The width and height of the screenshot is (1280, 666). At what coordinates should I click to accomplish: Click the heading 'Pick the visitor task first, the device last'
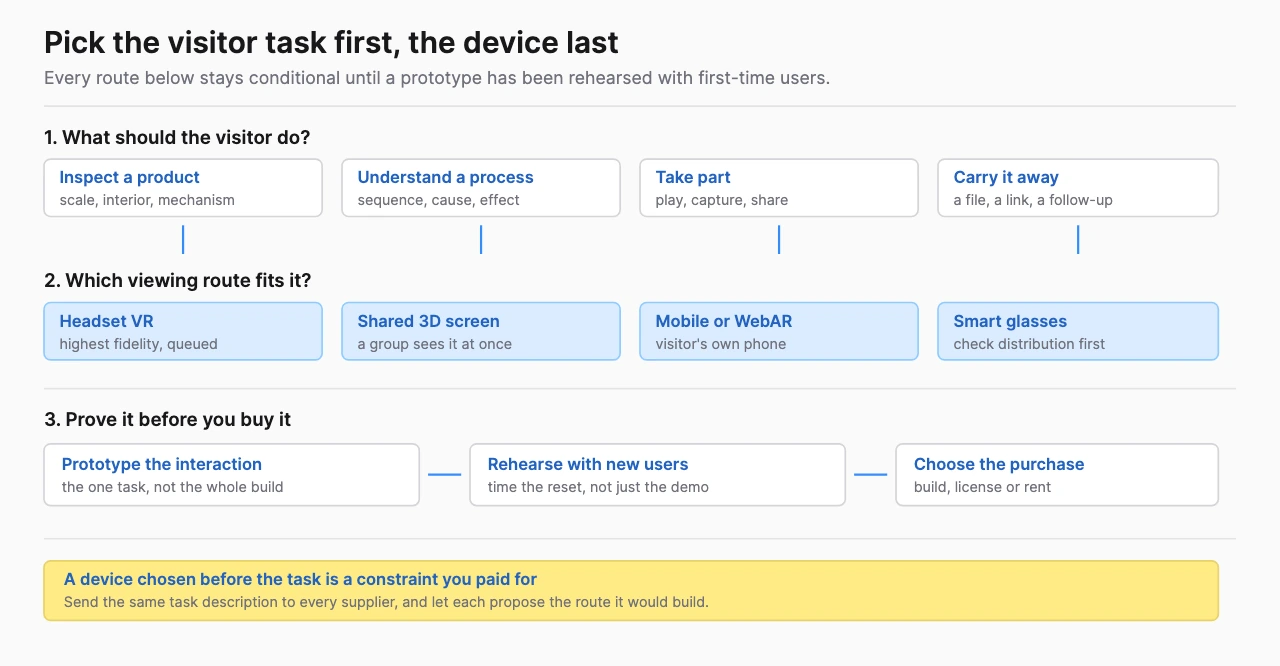(x=331, y=43)
